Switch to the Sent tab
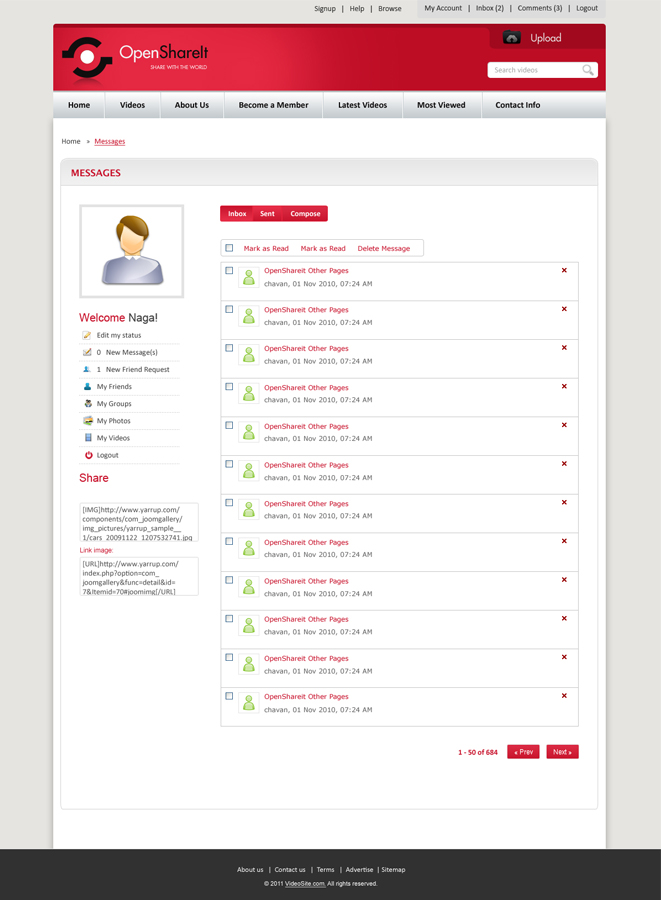This screenshot has width=661, height=900. click(x=267, y=214)
